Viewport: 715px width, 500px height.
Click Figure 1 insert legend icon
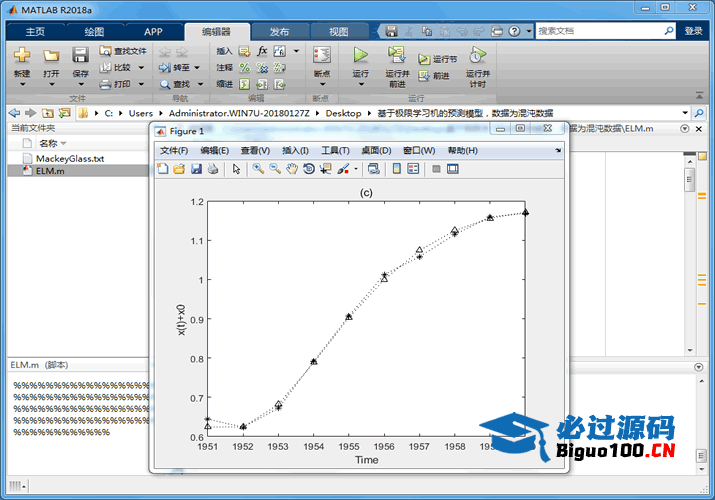pyautogui.click(x=414, y=169)
